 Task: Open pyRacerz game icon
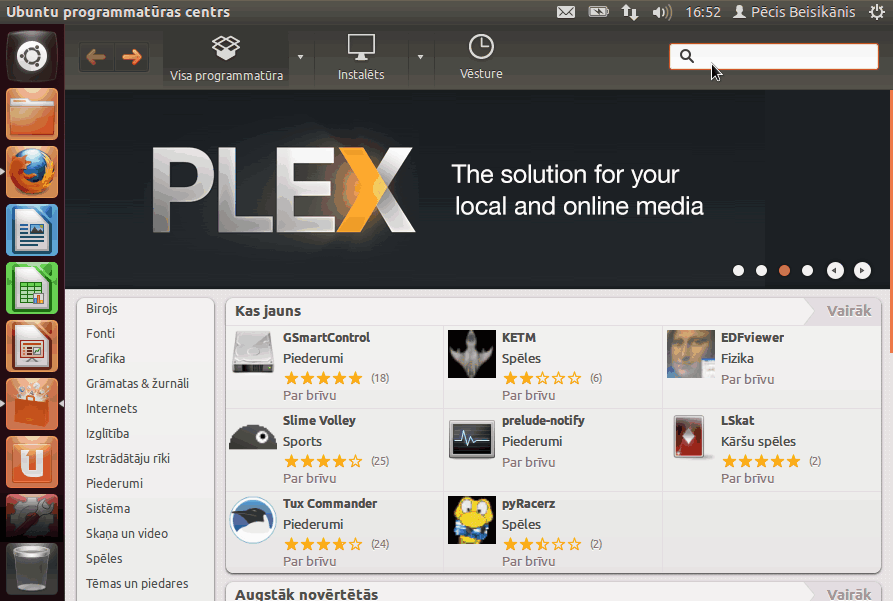point(472,520)
